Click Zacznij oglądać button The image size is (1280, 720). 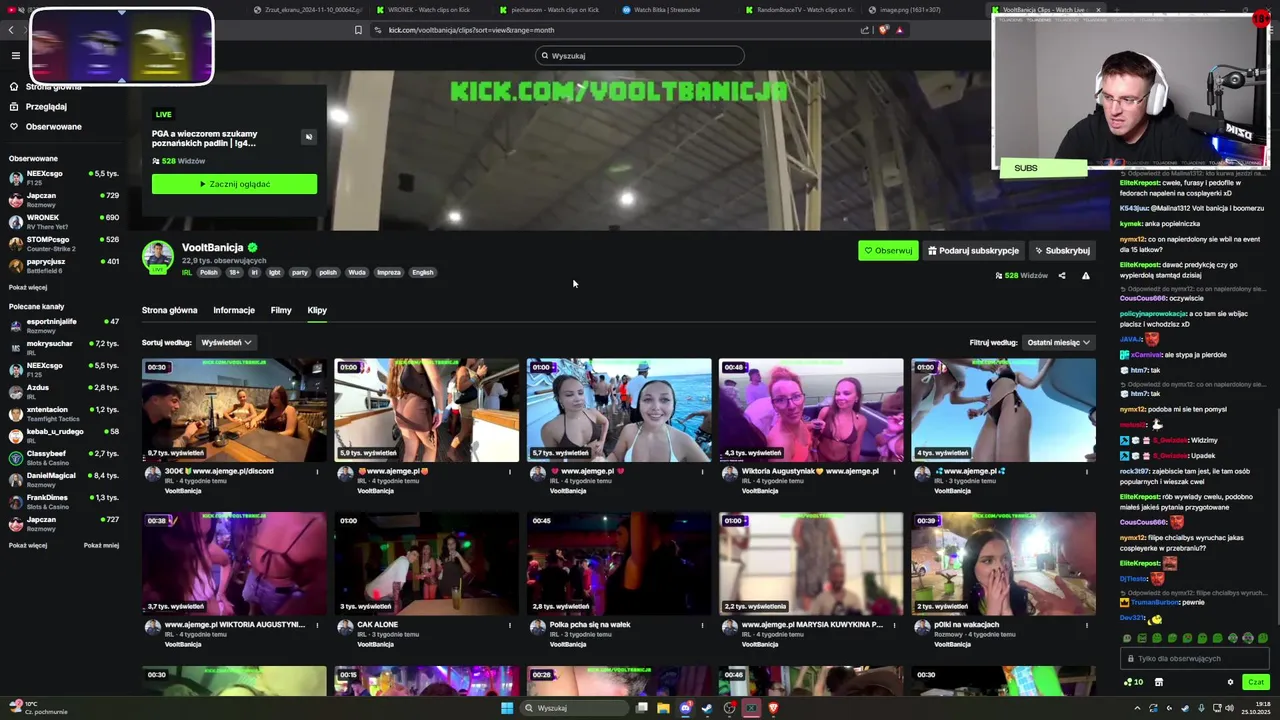coord(234,184)
